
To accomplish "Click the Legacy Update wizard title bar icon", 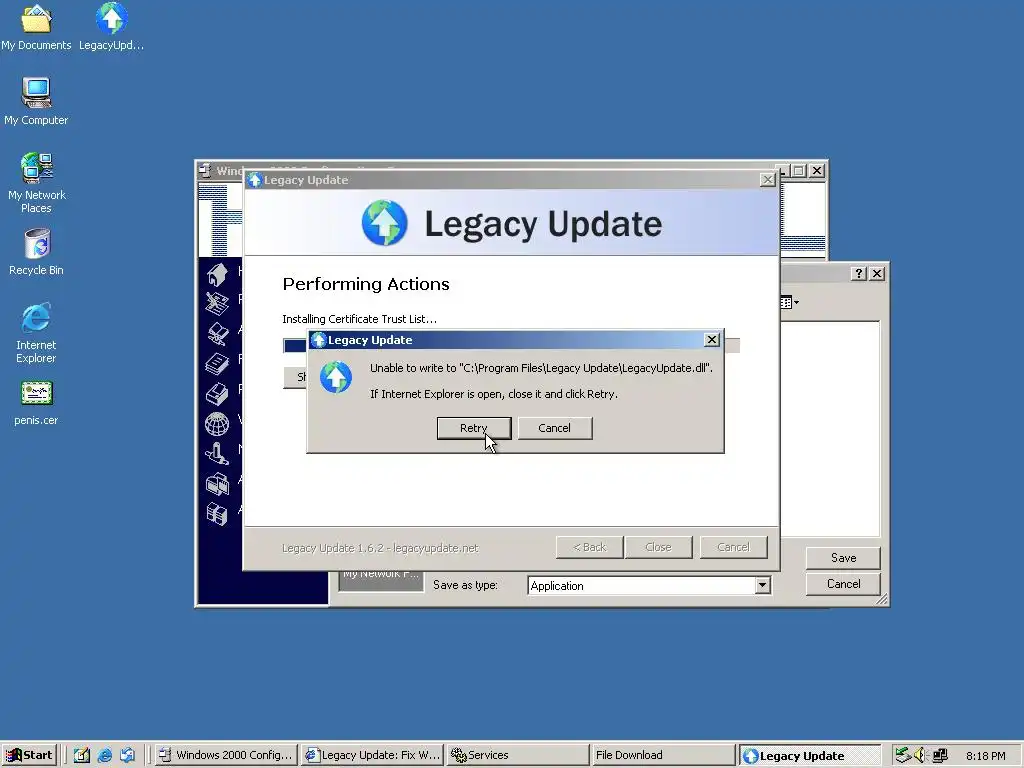I will pyautogui.click(x=255, y=180).
